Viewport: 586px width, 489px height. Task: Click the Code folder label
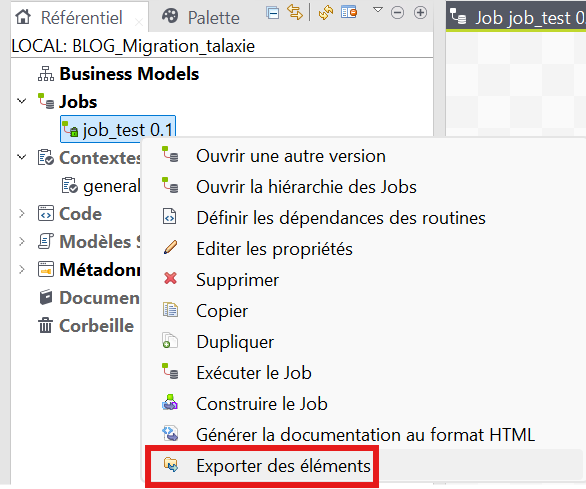pos(80,213)
